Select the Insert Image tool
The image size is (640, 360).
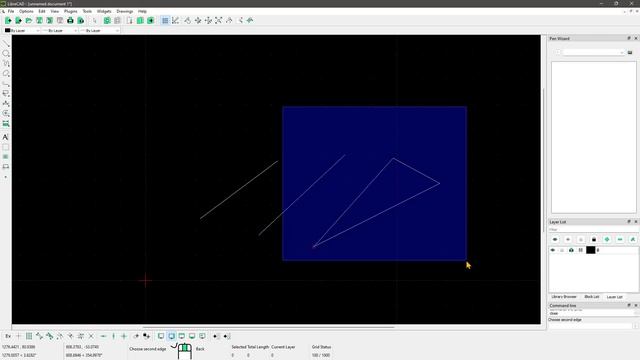tap(6, 157)
